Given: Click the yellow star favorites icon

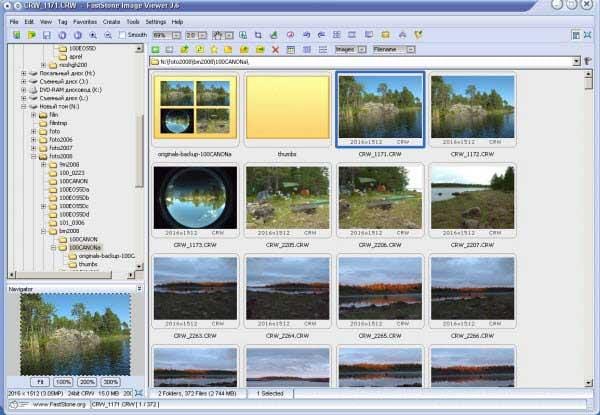Looking at the screenshot, I should [x=214, y=50].
